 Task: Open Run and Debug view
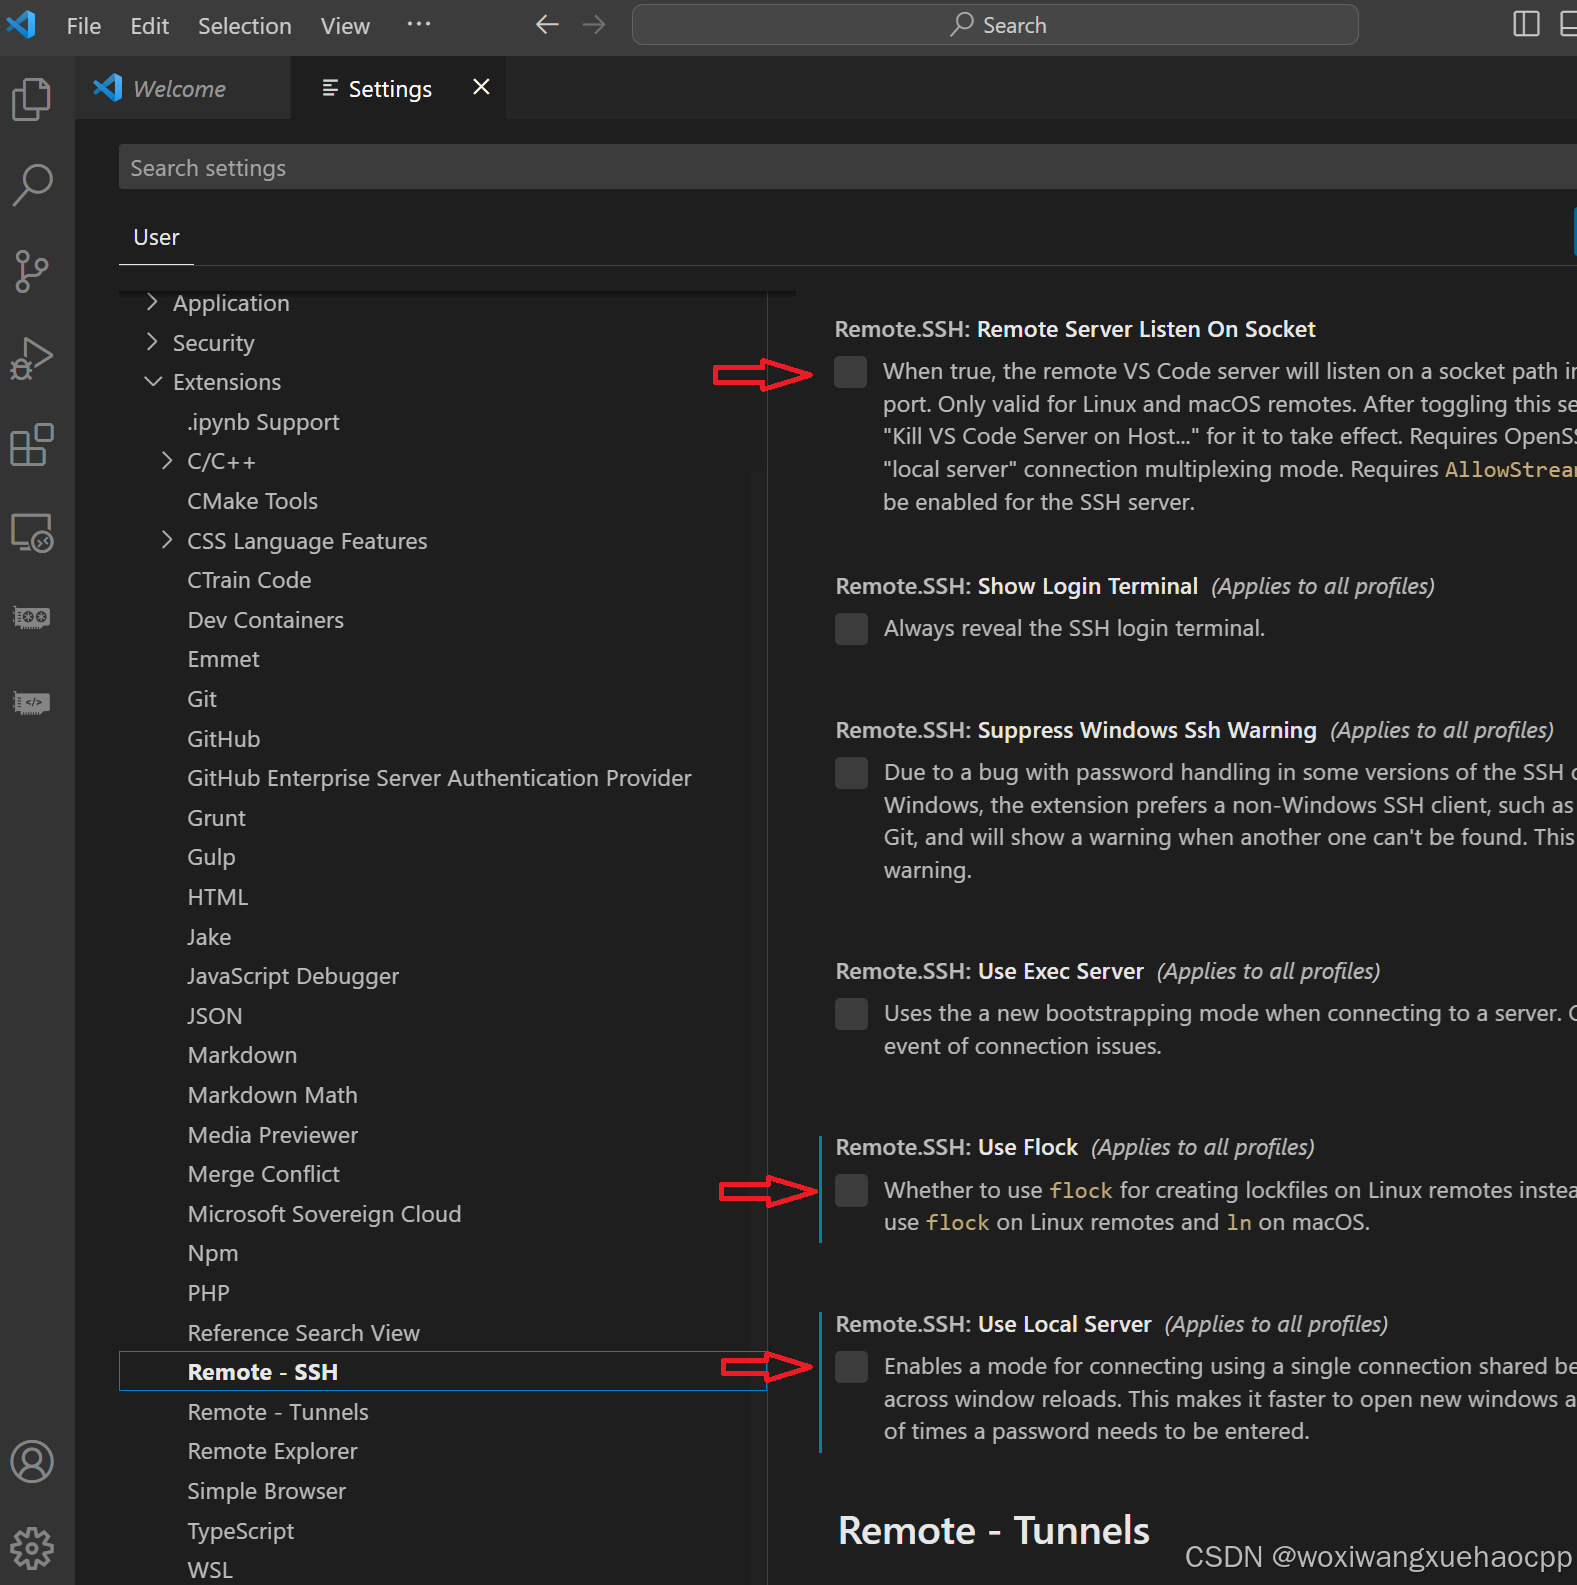coord(32,358)
